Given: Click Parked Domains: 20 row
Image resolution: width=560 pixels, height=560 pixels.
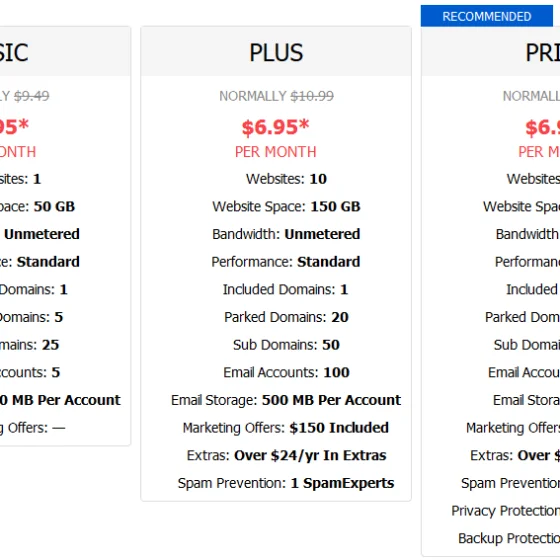Looking at the screenshot, I should [x=286, y=317].
